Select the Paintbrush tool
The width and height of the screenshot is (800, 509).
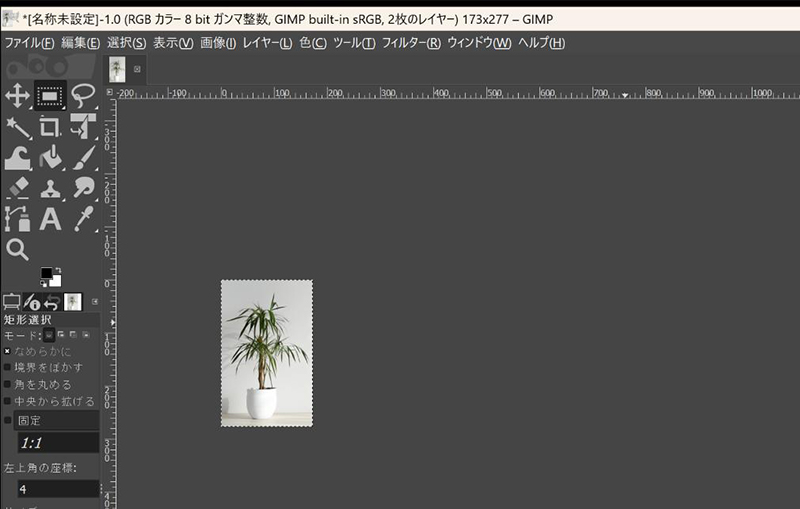click(x=84, y=158)
